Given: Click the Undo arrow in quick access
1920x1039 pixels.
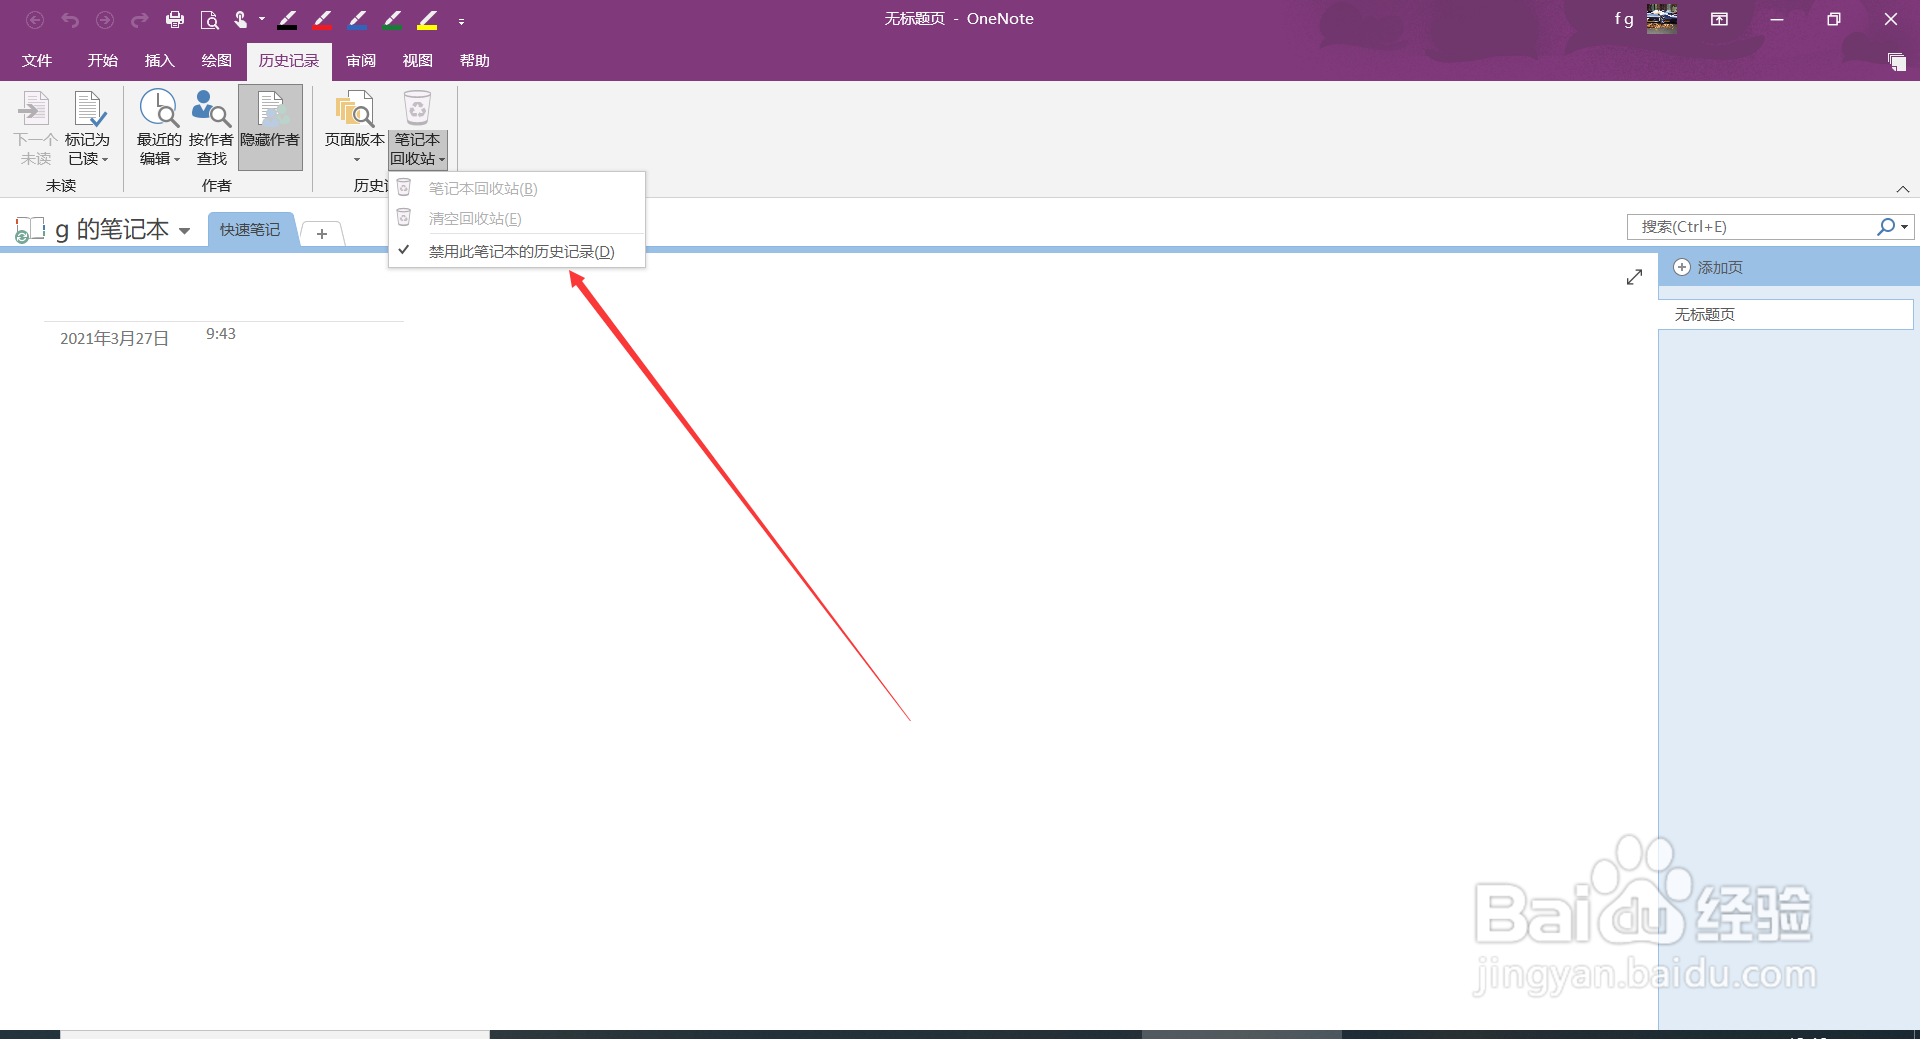Looking at the screenshot, I should click(70, 20).
